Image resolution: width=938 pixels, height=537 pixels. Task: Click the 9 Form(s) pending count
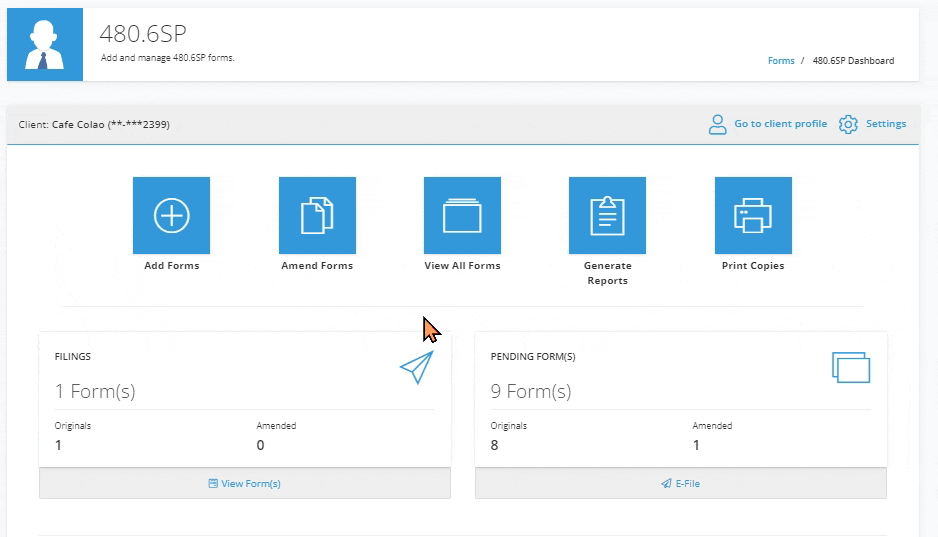[x=531, y=391]
